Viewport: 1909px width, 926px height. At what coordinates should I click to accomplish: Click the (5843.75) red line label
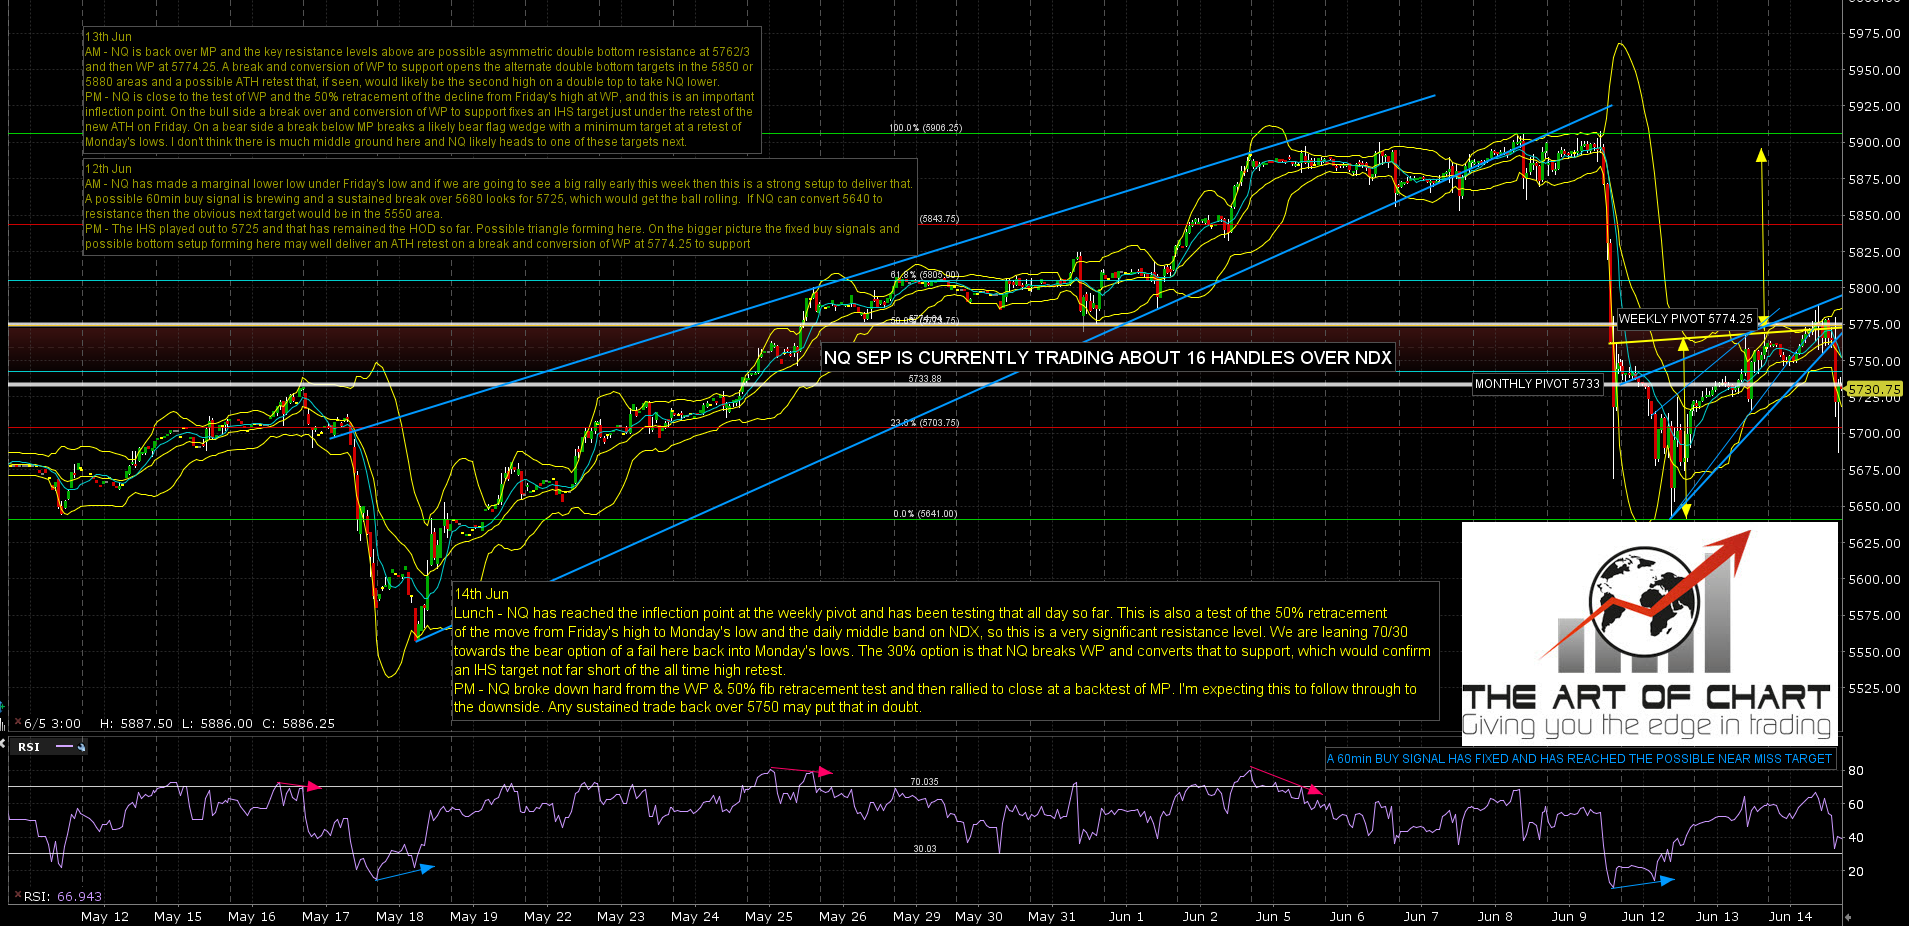[939, 219]
